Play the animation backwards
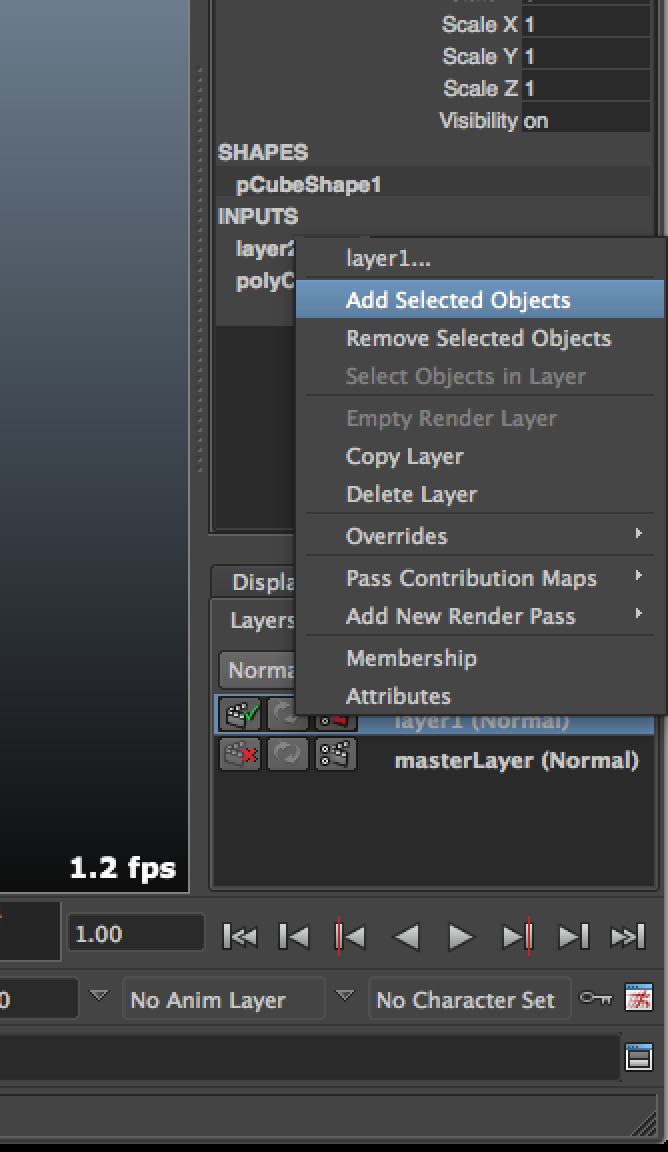This screenshot has height=1152, width=668. point(406,937)
